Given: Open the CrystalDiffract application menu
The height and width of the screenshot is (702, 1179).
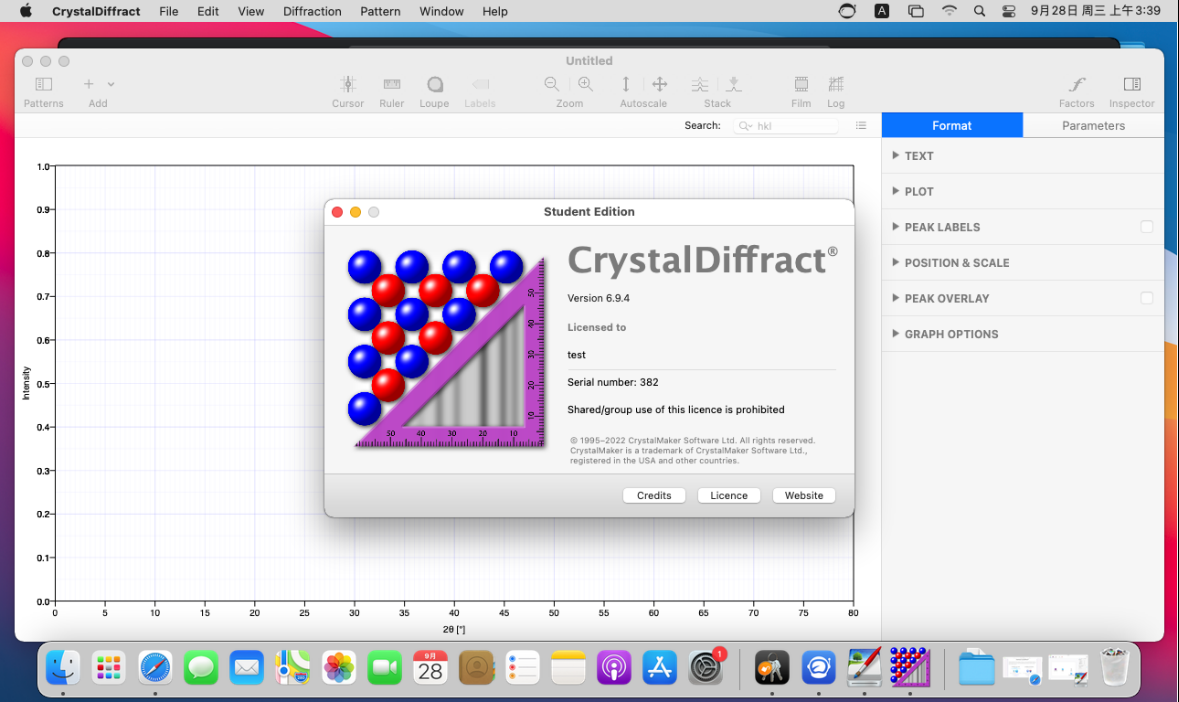Looking at the screenshot, I should pyautogui.click(x=96, y=11).
